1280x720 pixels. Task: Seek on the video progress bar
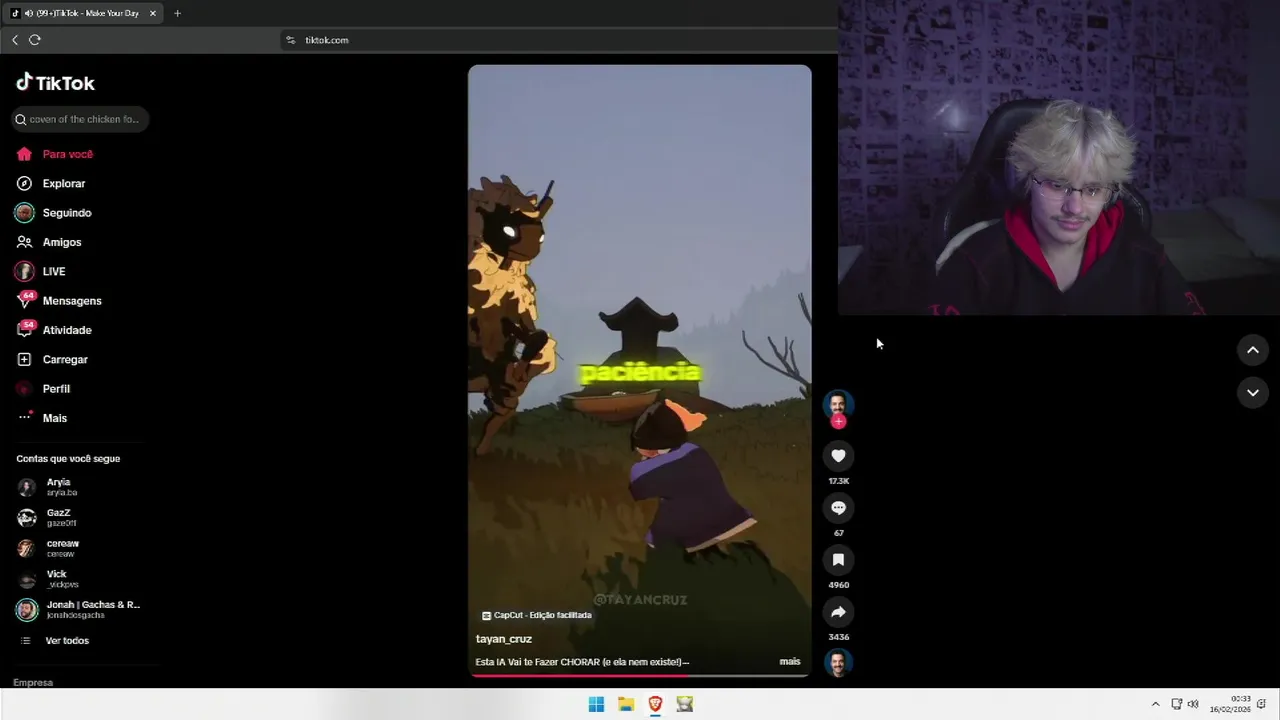(640, 675)
